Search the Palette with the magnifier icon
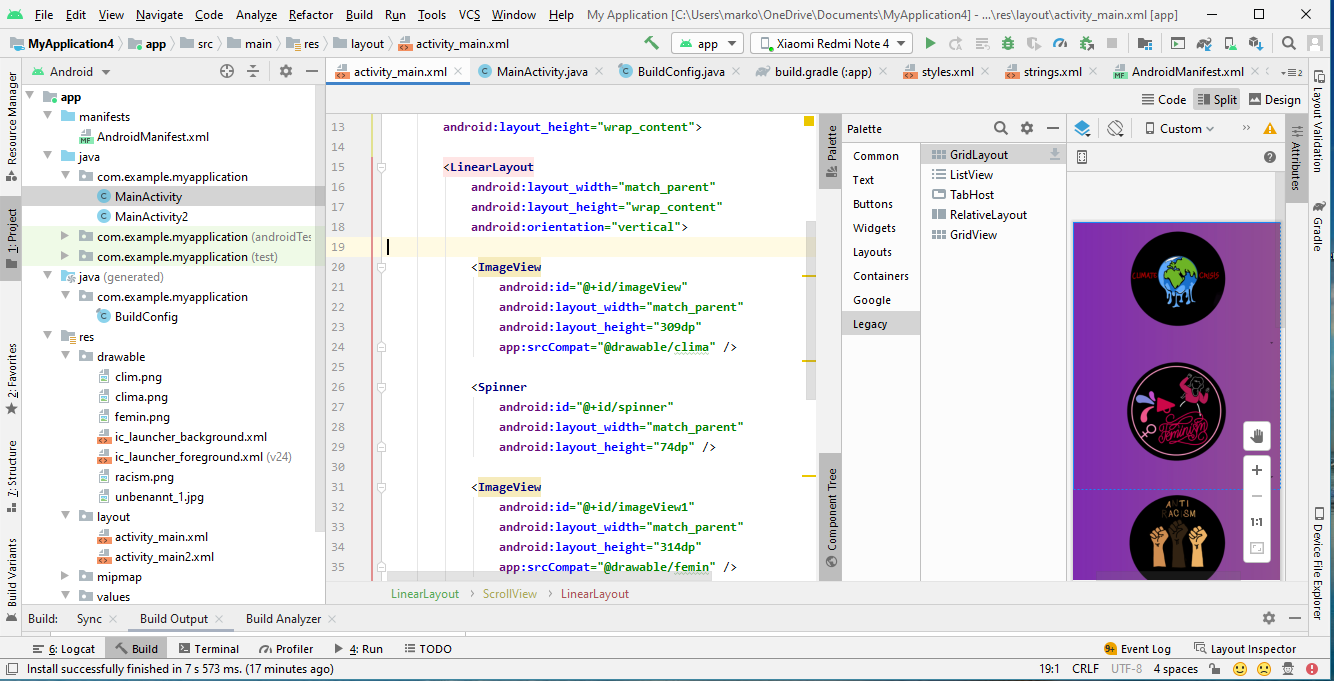This screenshot has width=1334, height=681. coord(1000,128)
